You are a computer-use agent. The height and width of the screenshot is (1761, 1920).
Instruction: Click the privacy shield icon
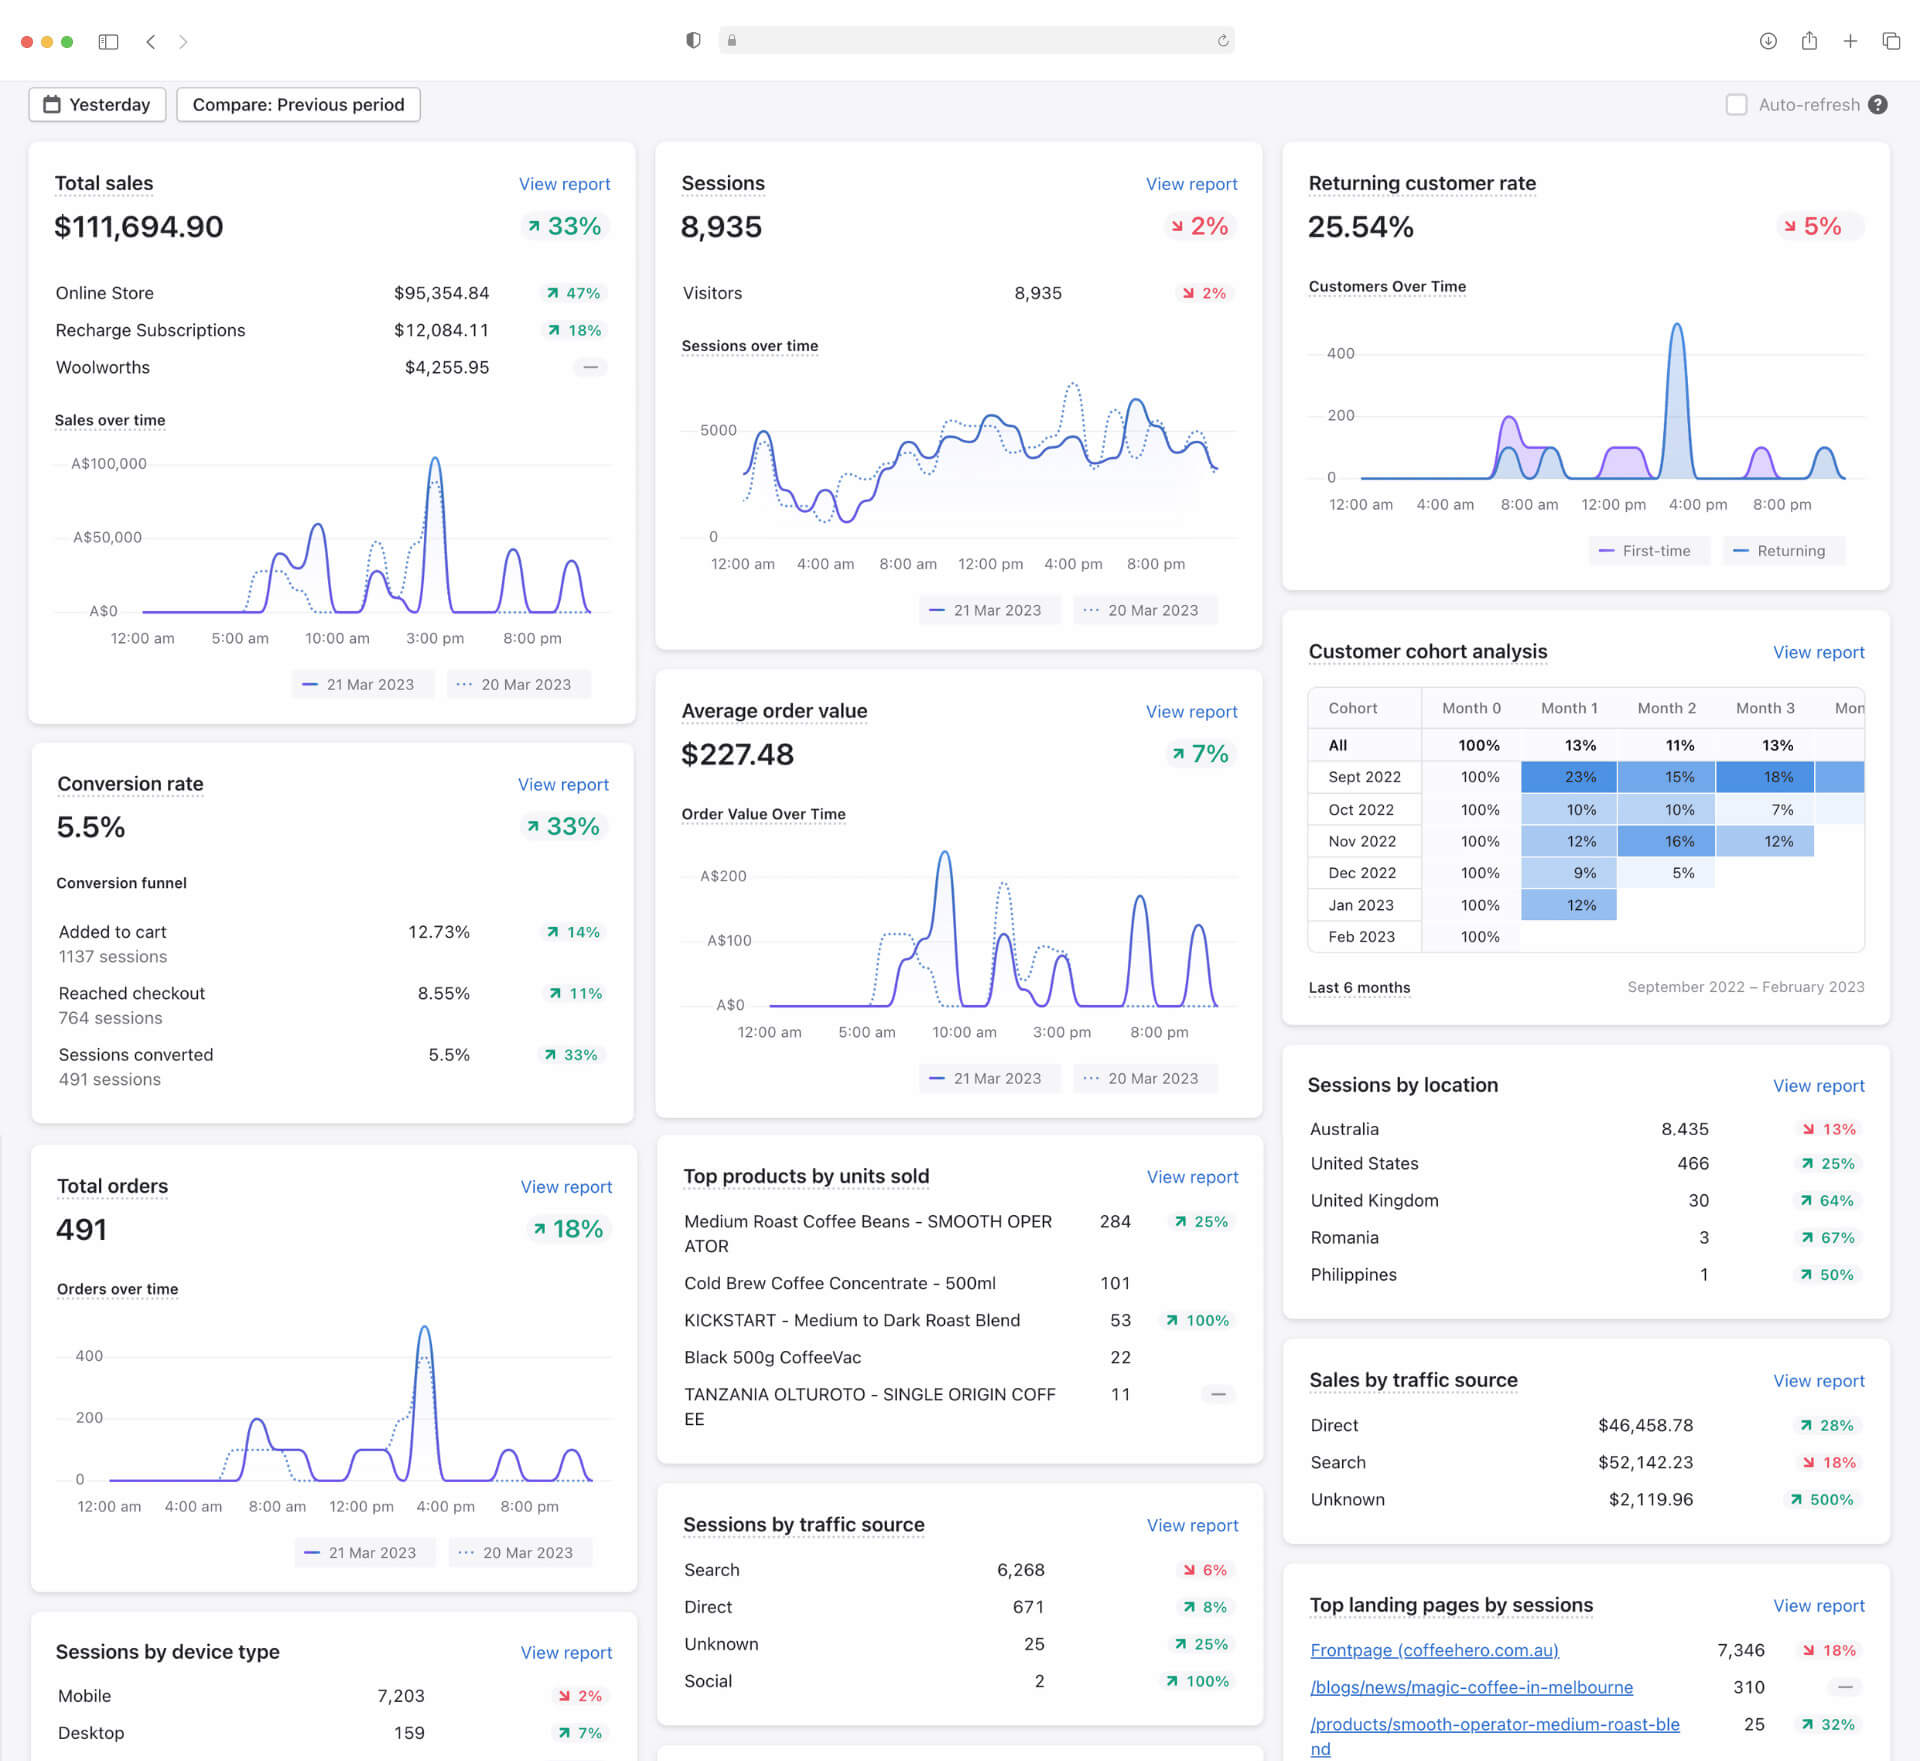(x=693, y=40)
